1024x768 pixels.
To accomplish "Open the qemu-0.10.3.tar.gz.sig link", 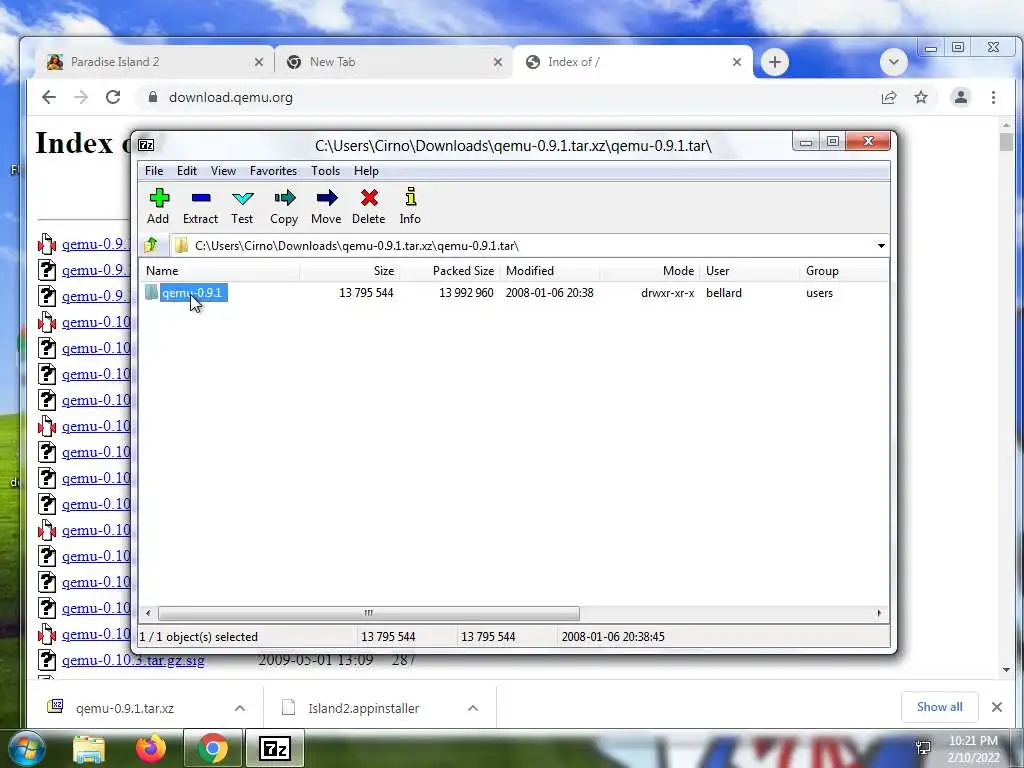I will (133, 660).
